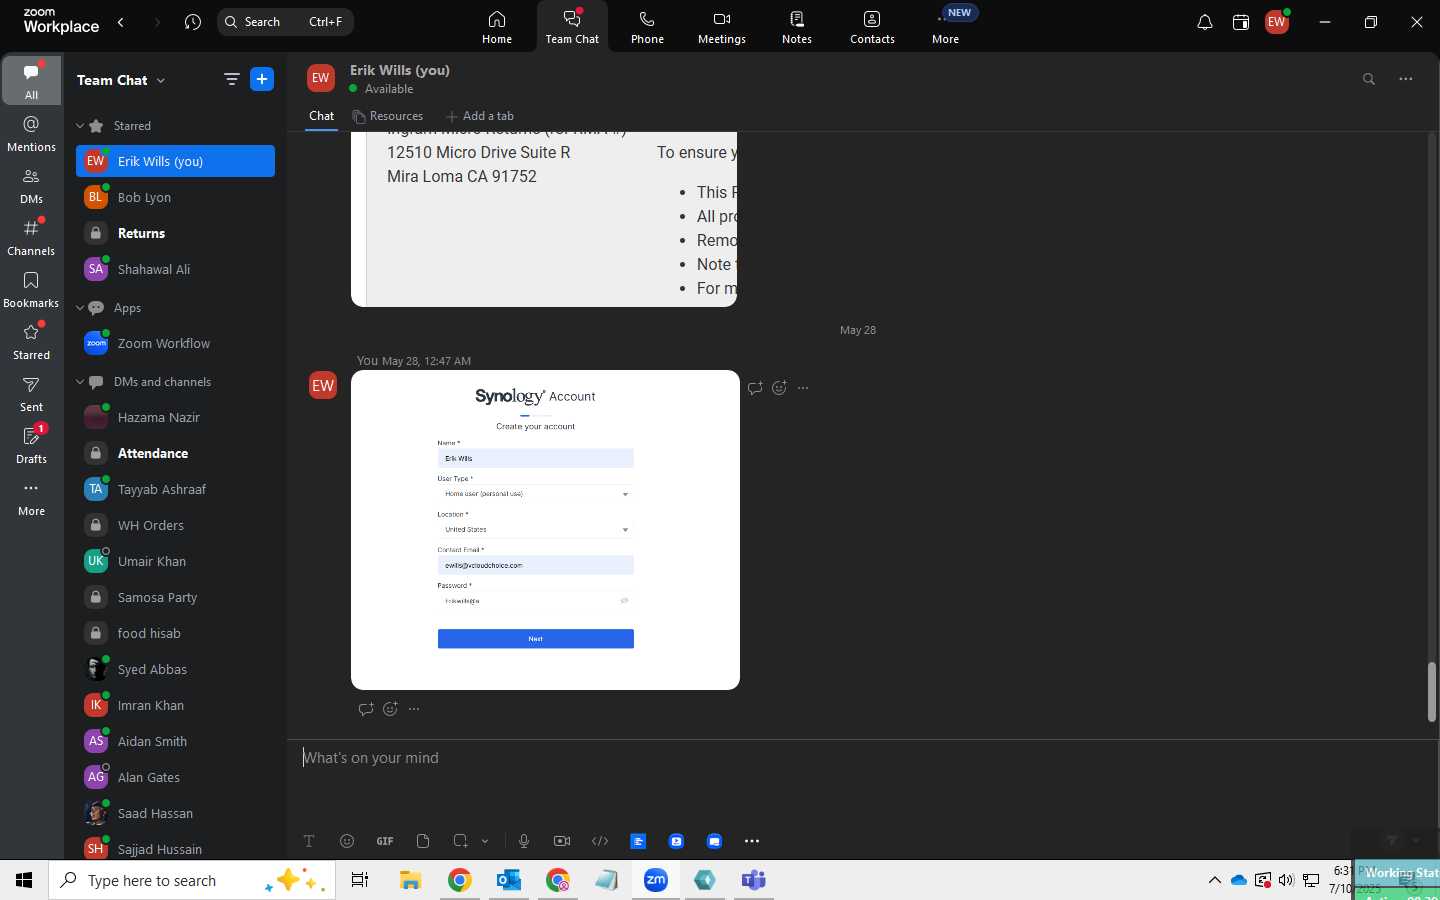Collapse the Apps section
This screenshot has height=900, width=1440.
pos(80,308)
